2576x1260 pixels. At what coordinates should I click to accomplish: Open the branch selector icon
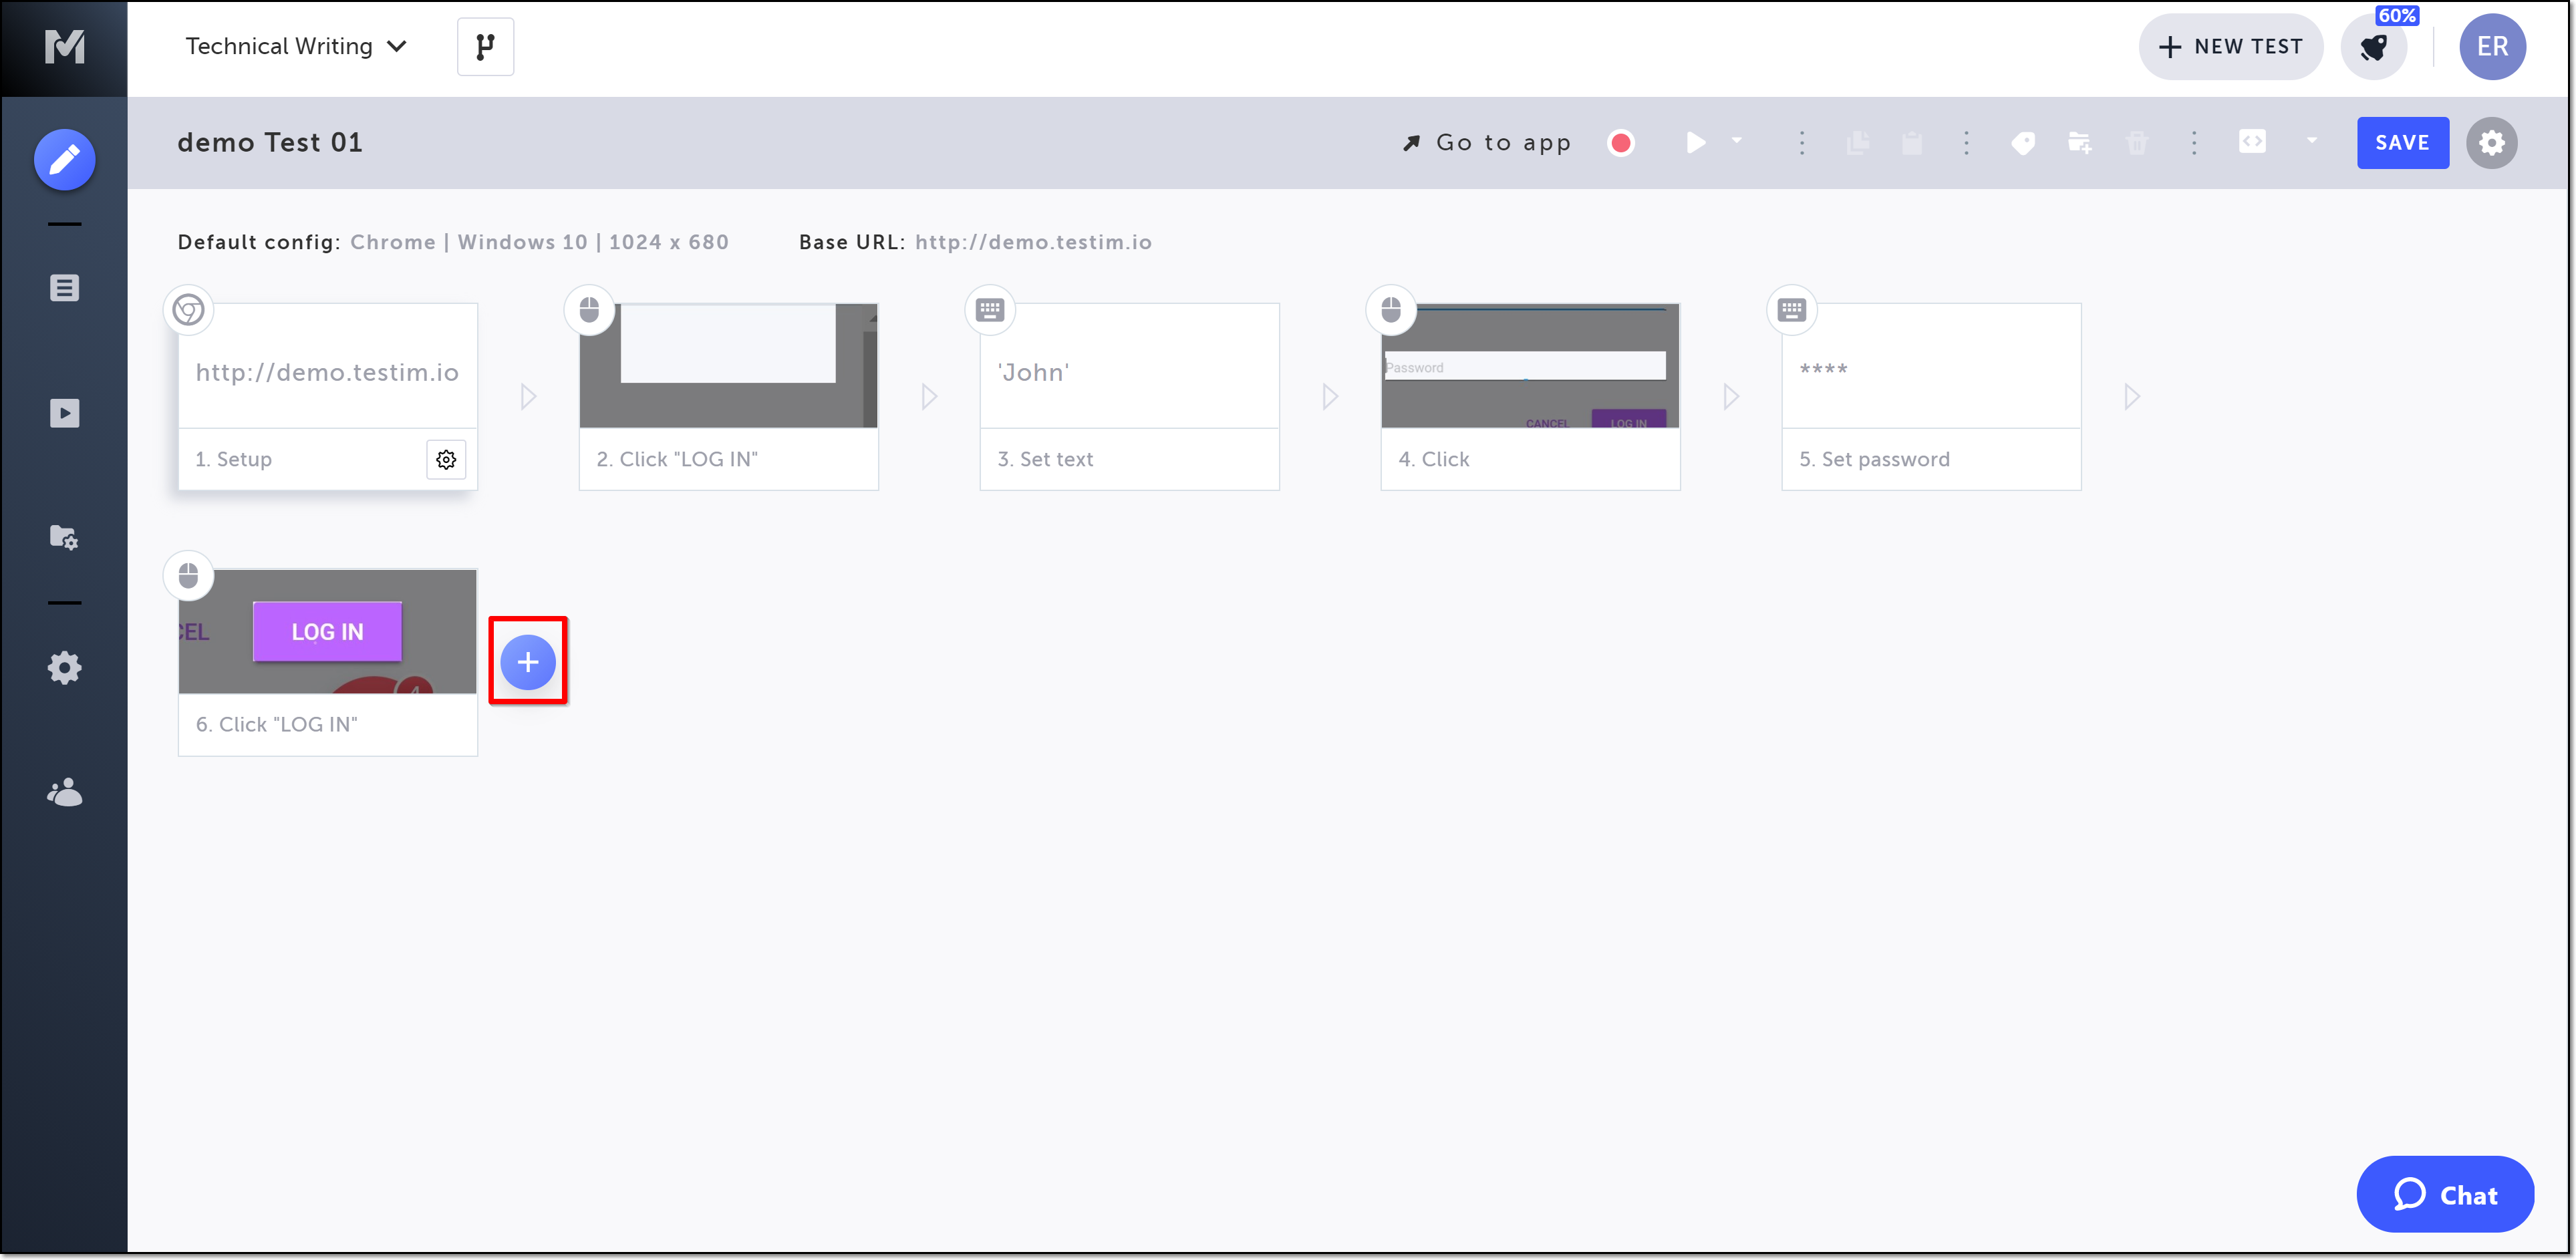[485, 47]
